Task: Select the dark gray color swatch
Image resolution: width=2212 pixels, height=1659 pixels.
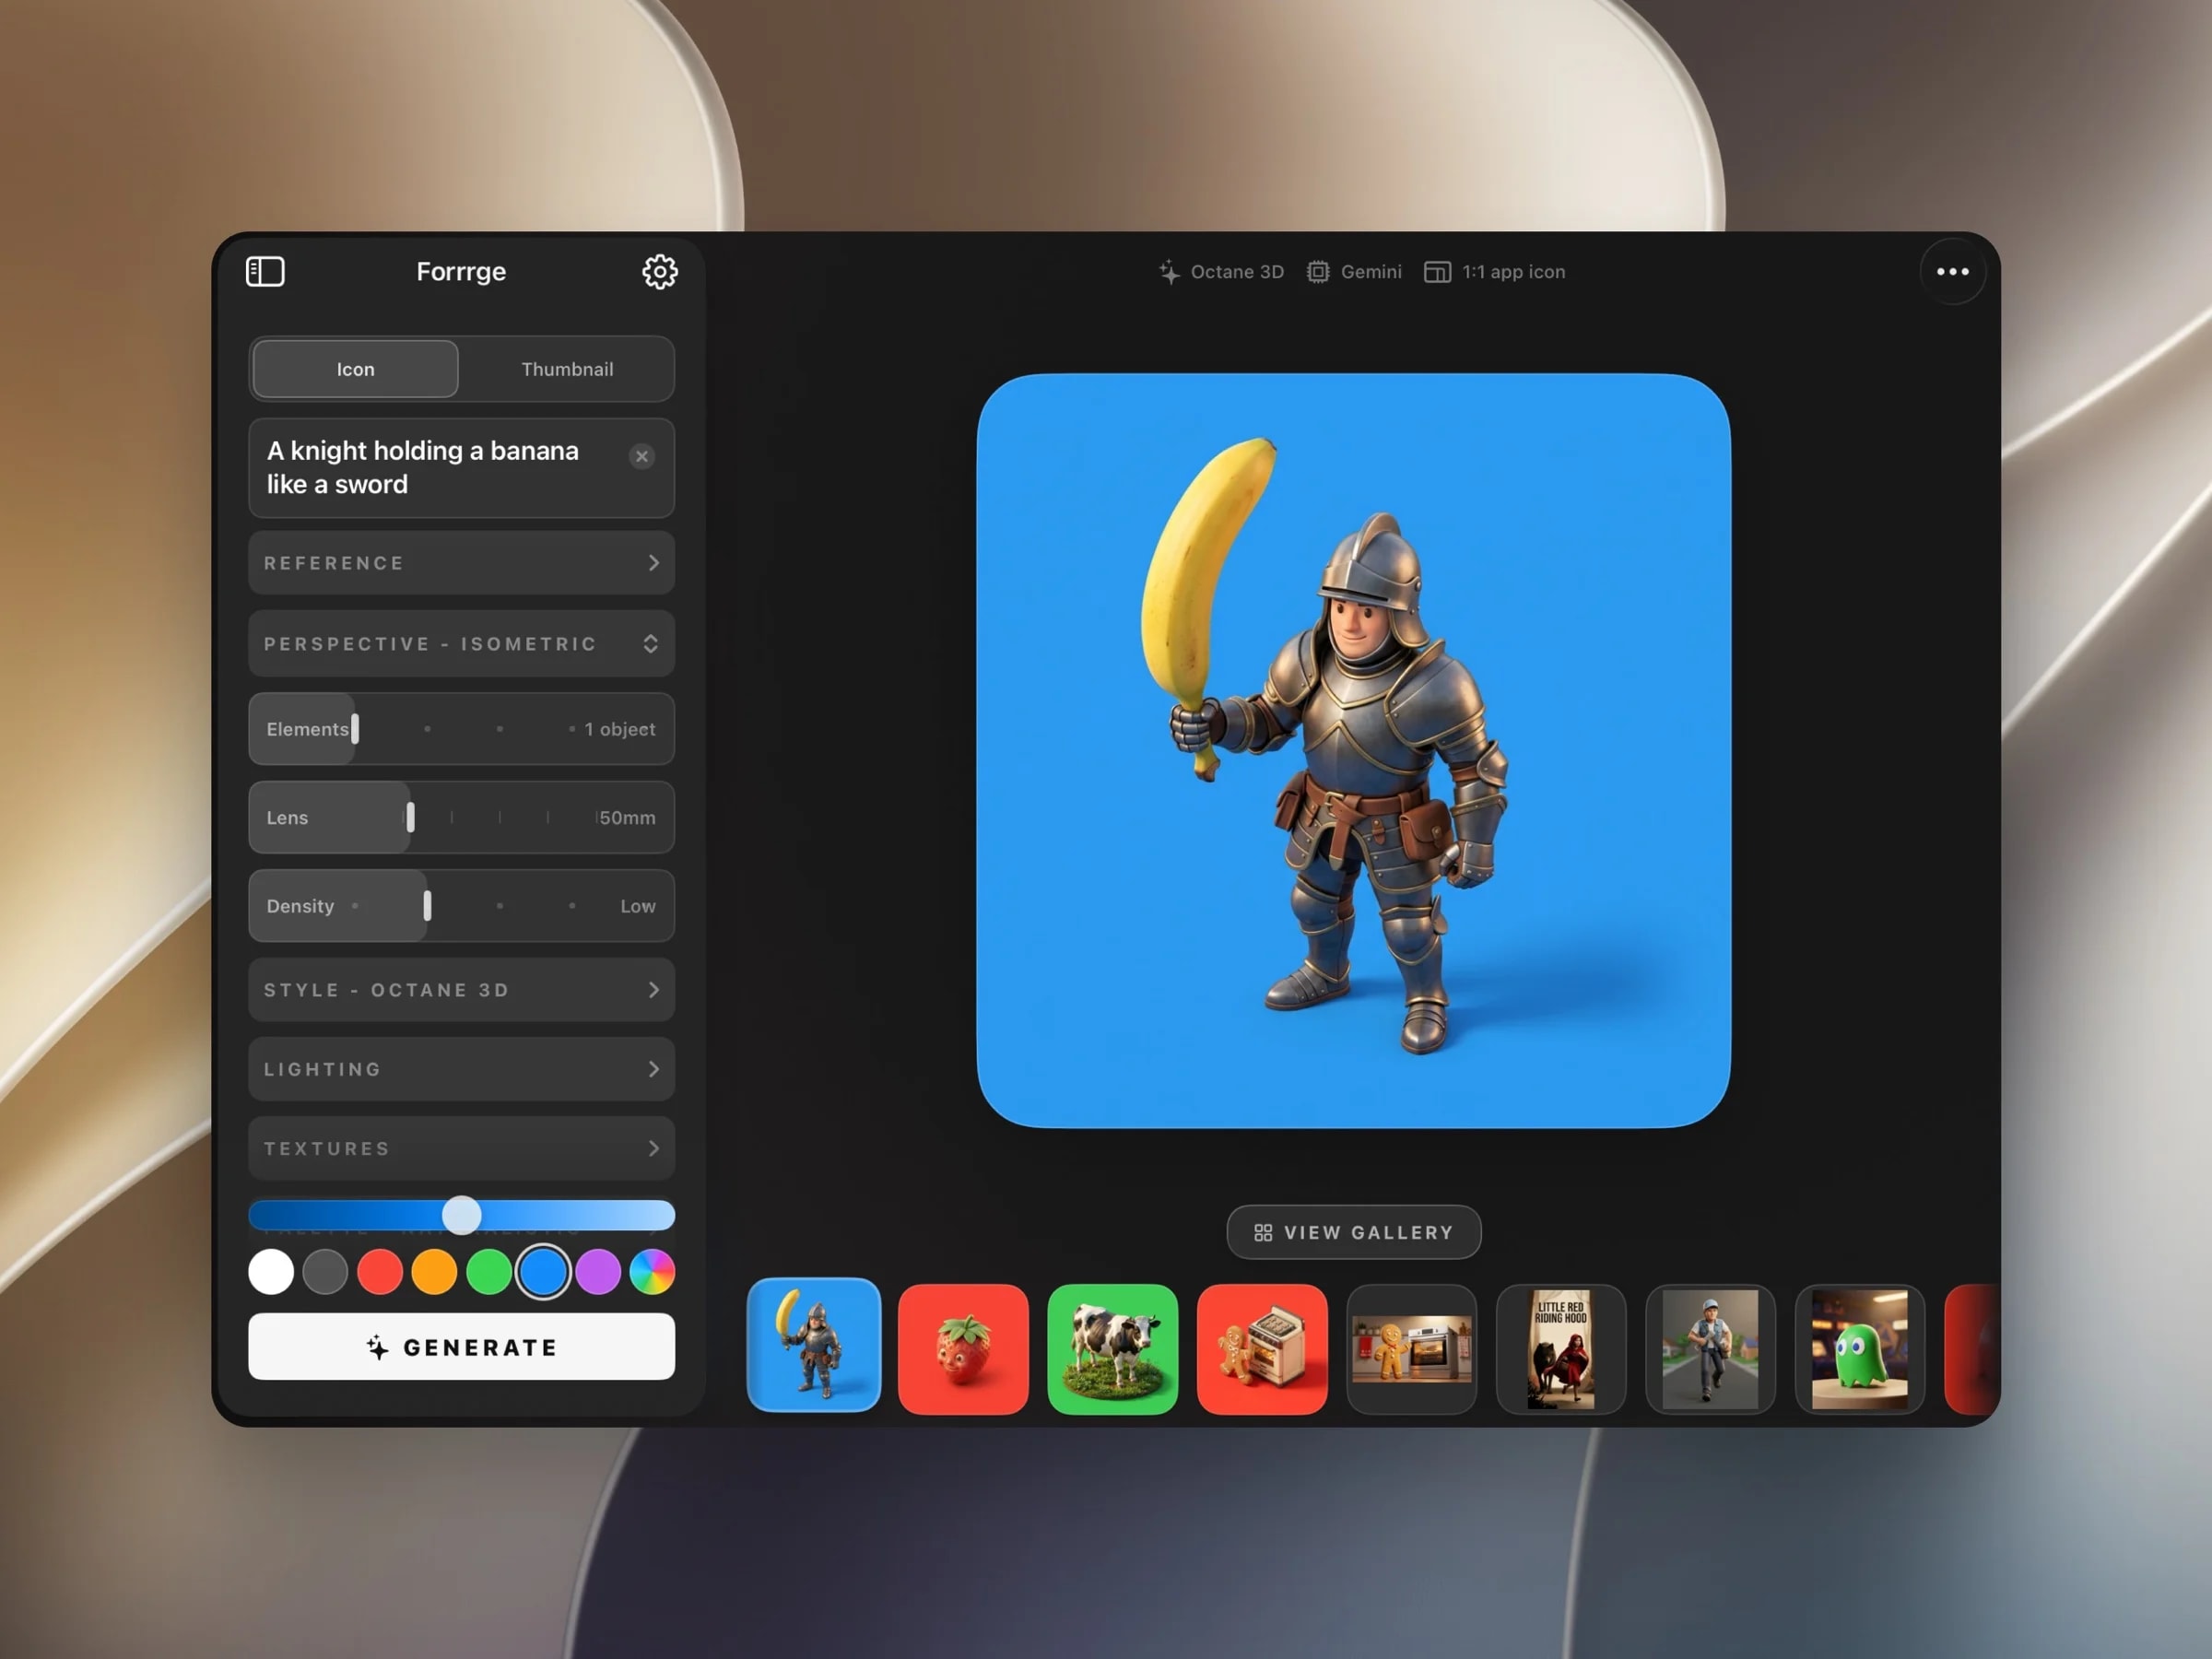Action: pyautogui.click(x=325, y=1272)
